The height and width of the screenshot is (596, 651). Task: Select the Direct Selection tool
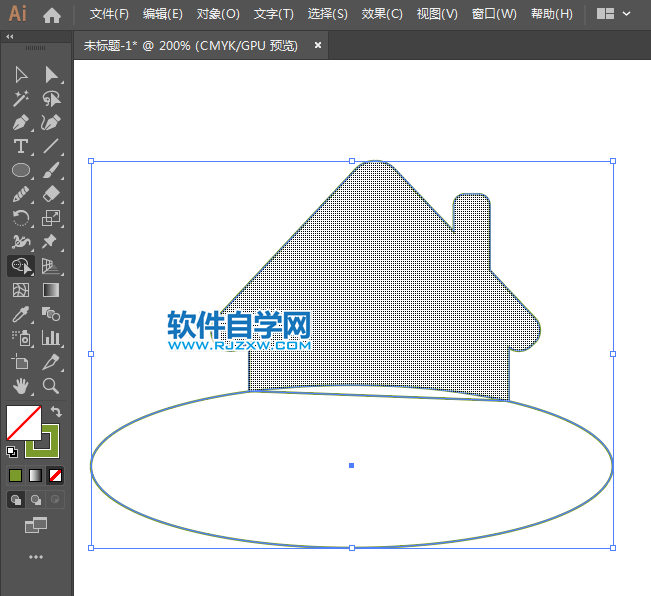[x=51, y=75]
